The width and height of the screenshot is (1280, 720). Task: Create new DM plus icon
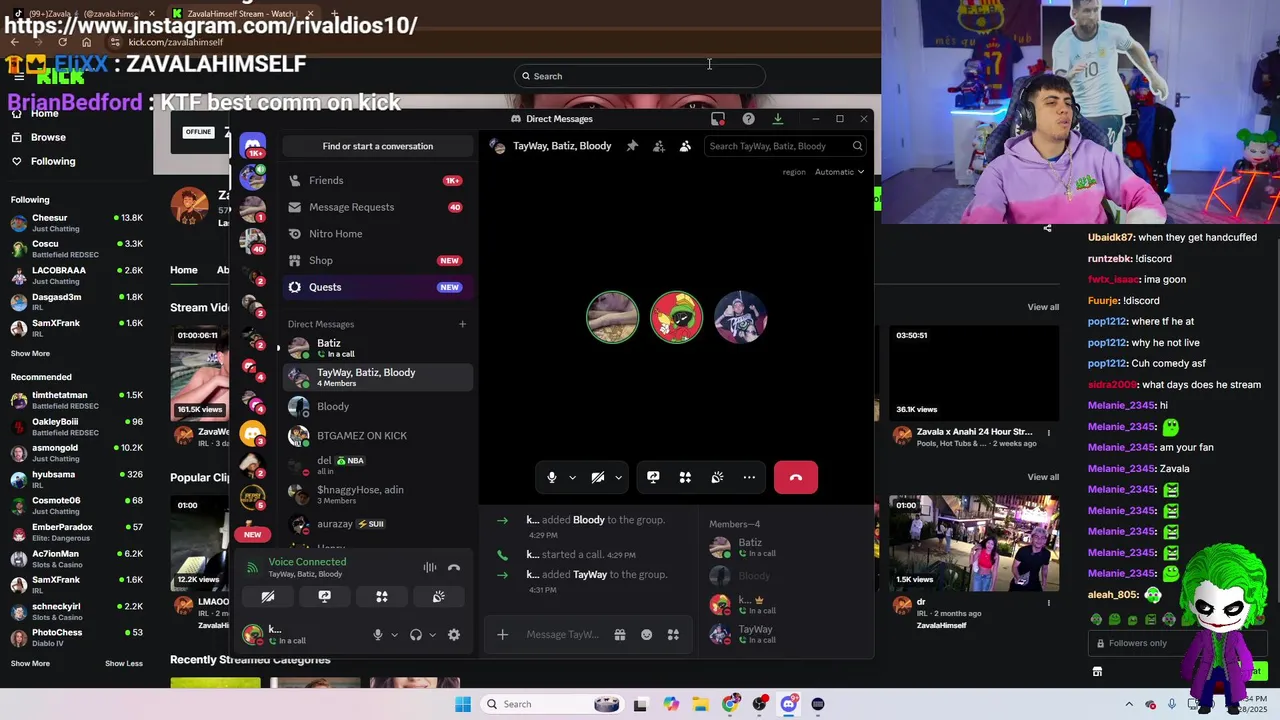462,324
